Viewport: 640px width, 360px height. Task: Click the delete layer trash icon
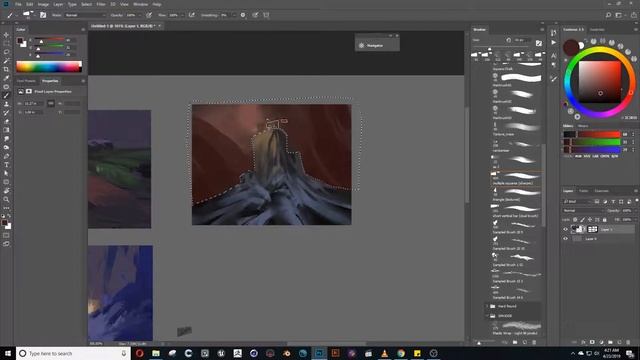pos(628,342)
